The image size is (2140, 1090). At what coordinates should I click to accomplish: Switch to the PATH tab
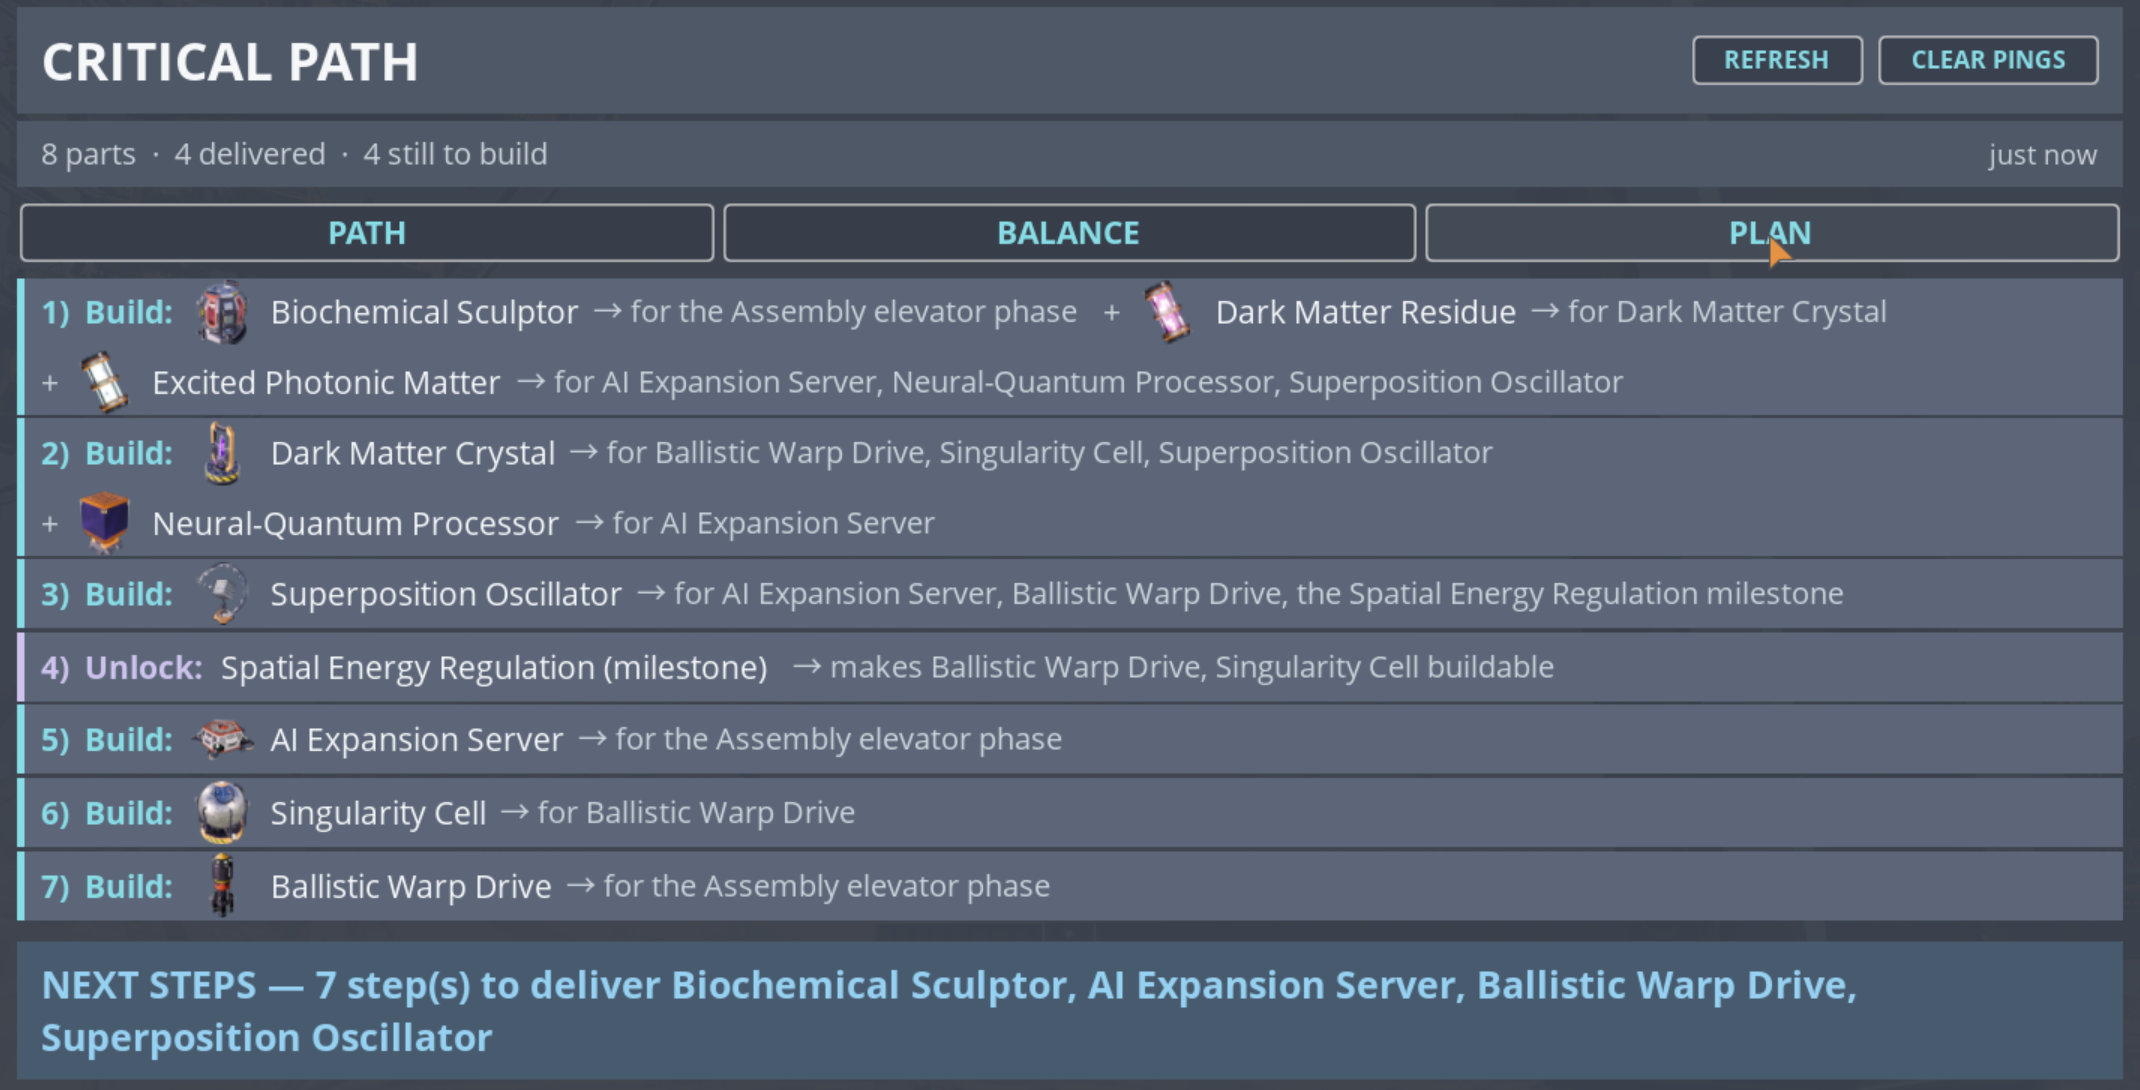coord(367,233)
